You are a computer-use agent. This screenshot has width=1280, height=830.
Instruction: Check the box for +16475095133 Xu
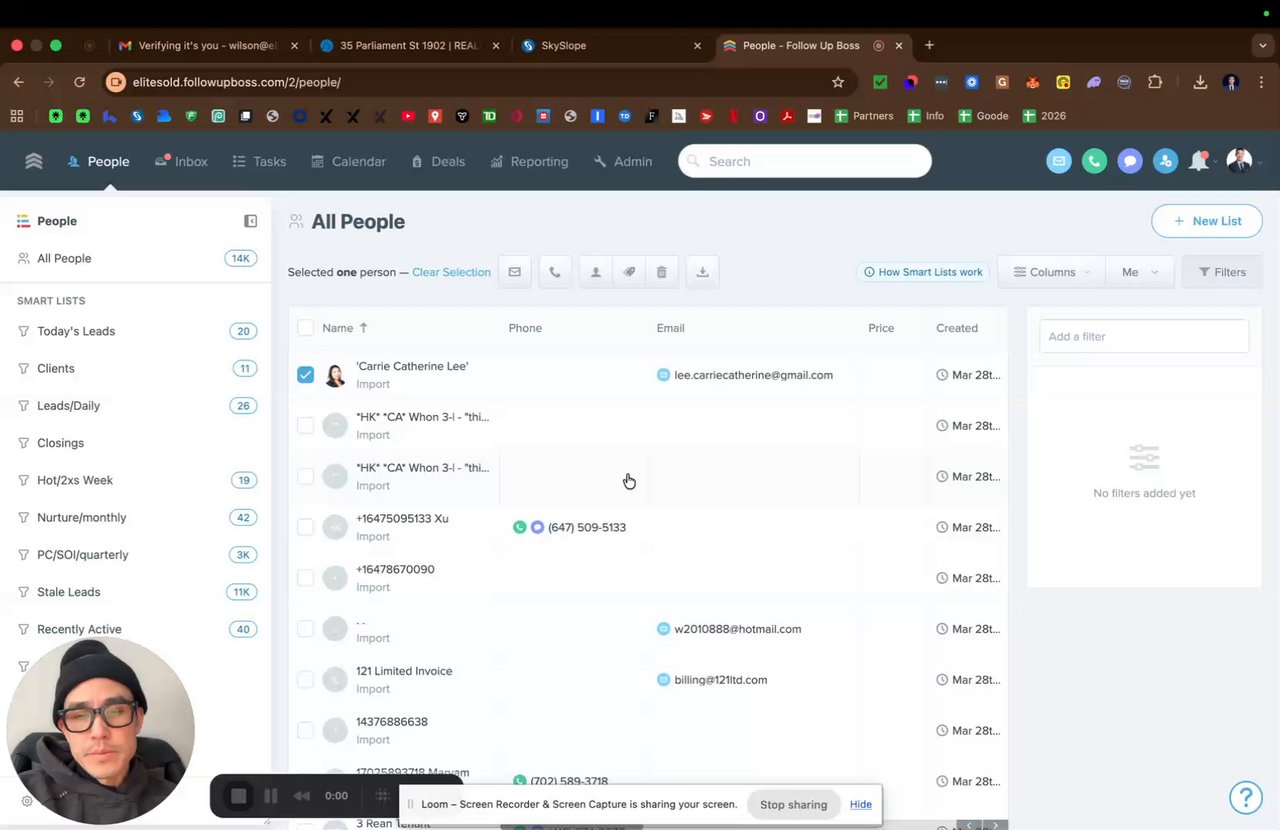click(305, 527)
